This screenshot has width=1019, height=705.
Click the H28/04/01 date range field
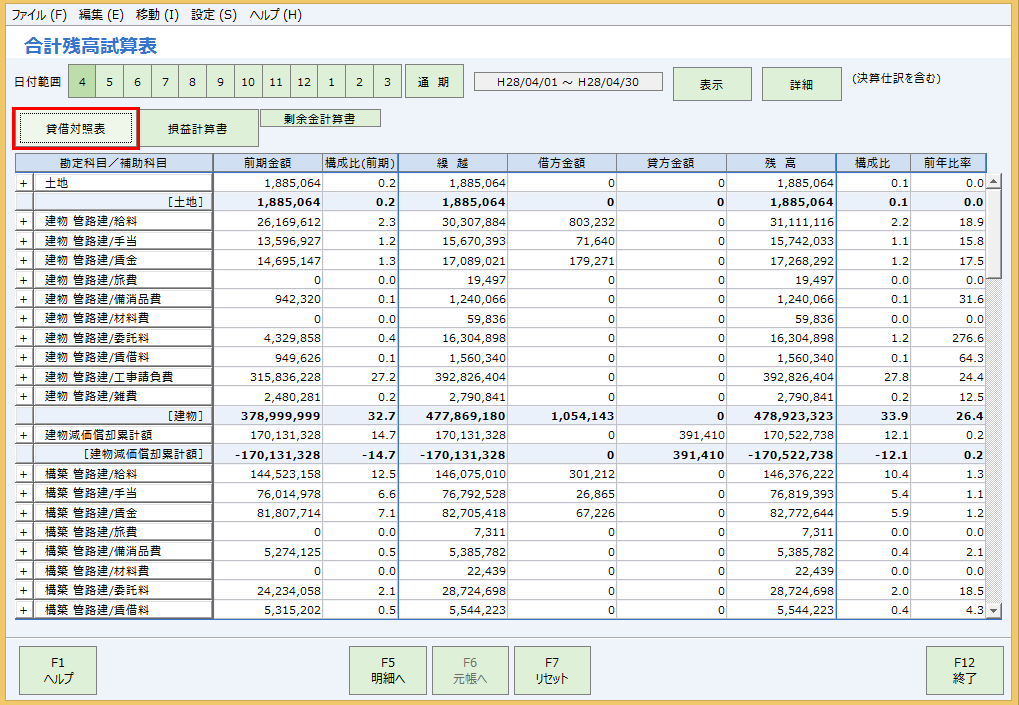568,84
